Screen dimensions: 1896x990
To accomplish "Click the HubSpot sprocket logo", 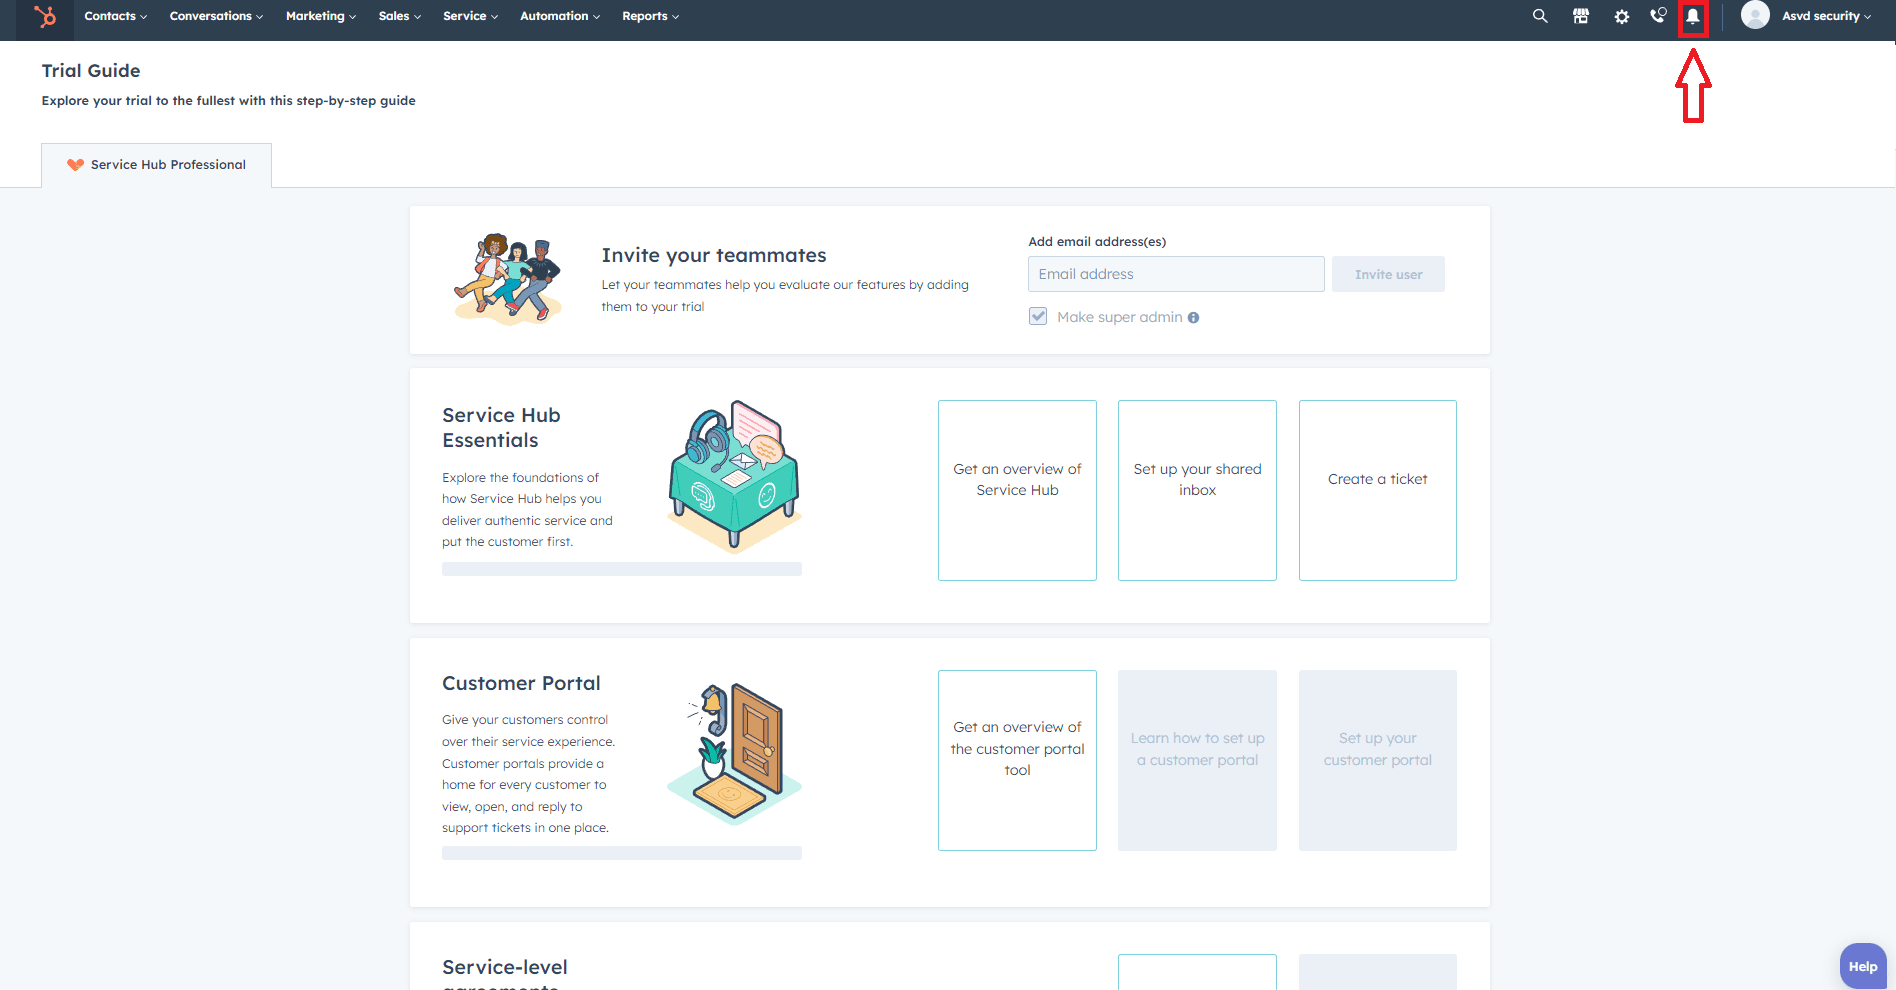I will [45, 16].
